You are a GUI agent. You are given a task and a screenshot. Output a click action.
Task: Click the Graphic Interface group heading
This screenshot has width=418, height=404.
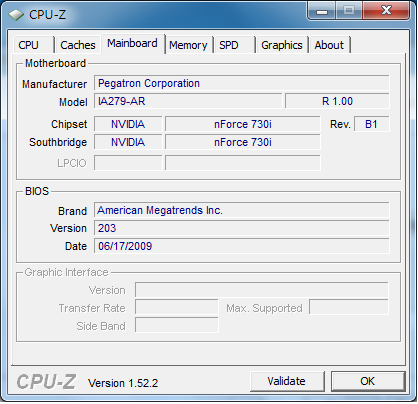pos(67,272)
